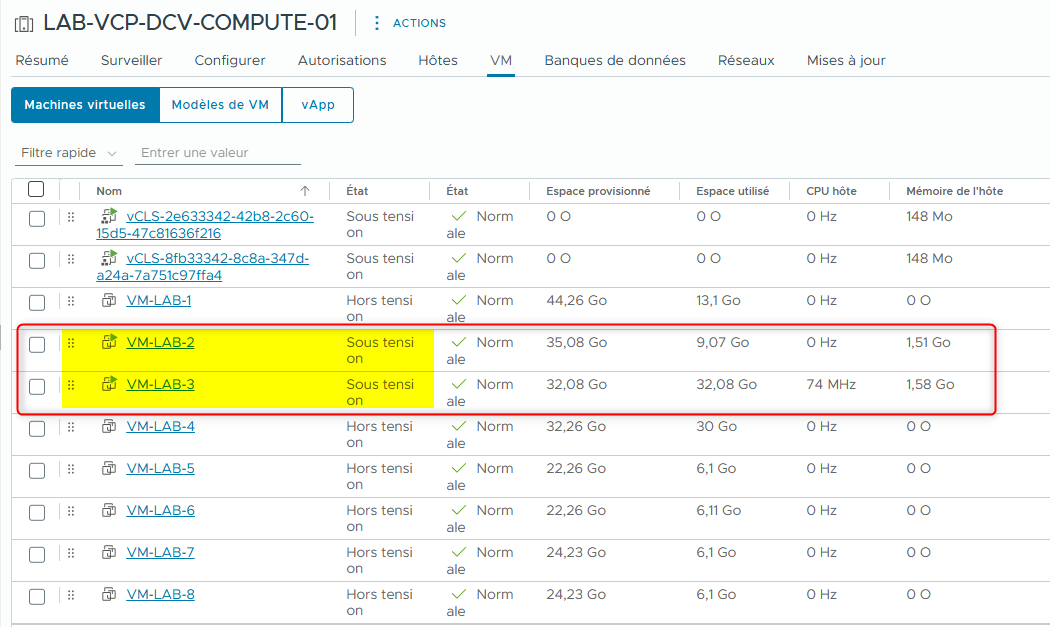Select the cluster icon next to LAB-VCP-DCV-COMPUTE-01

(x=22, y=22)
